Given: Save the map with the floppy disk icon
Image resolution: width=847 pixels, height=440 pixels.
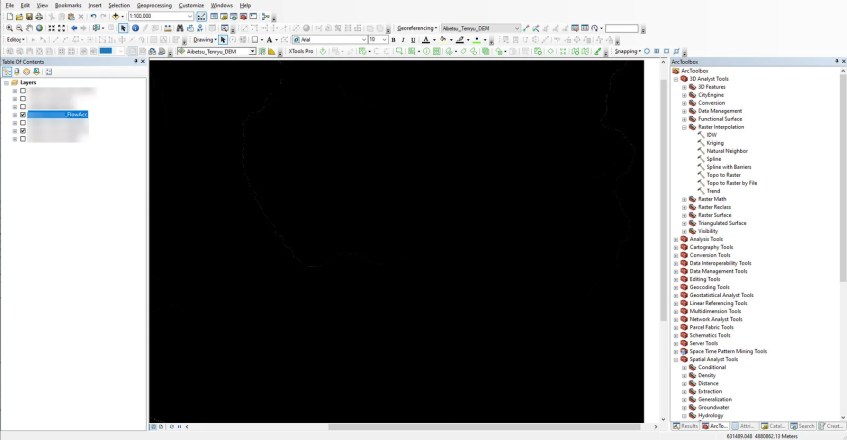Looking at the screenshot, I should (29, 17).
